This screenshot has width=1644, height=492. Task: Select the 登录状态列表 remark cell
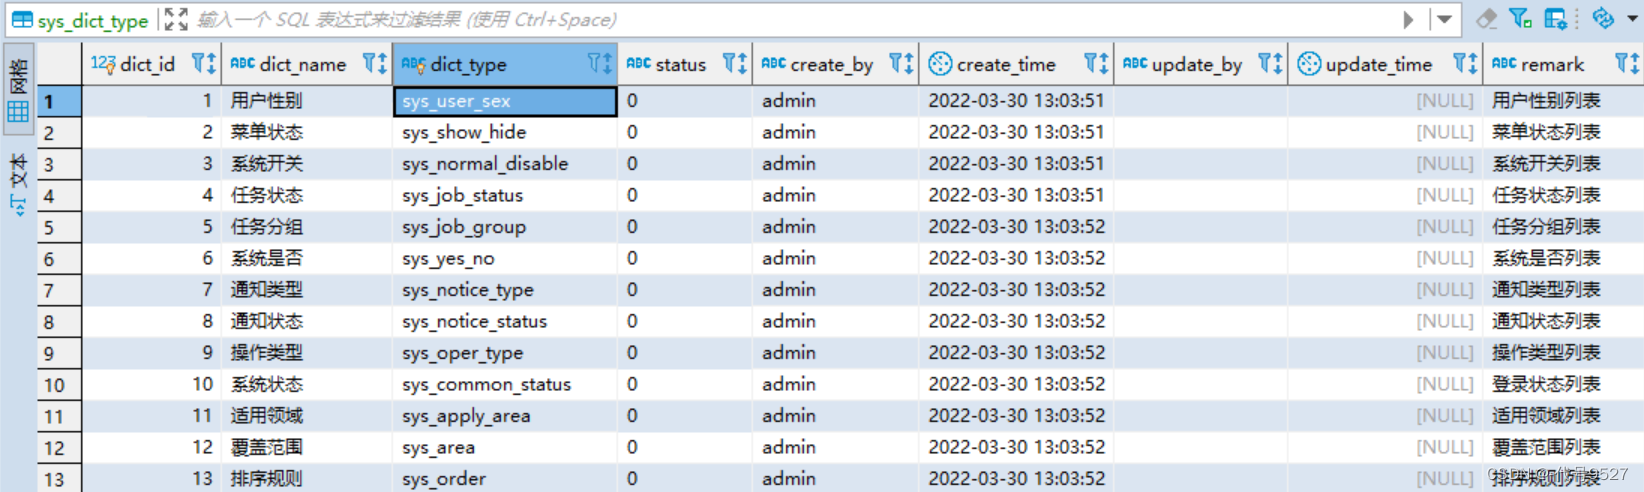[x=1563, y=384]
